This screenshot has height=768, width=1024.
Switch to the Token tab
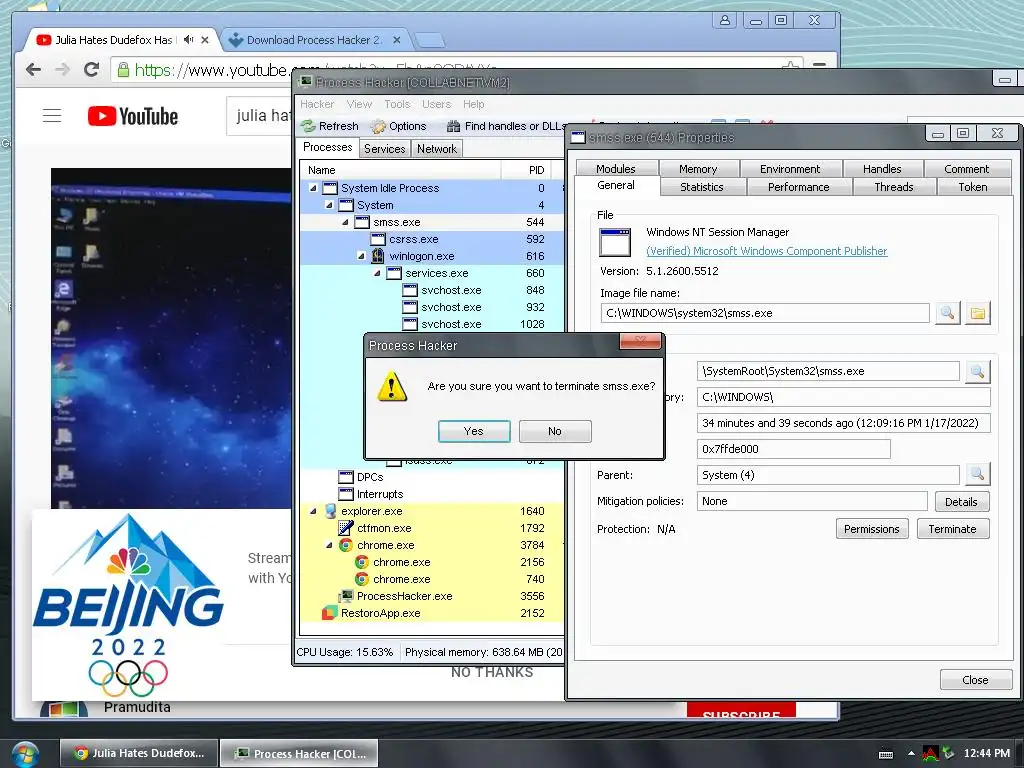click(x=973, y=187)
